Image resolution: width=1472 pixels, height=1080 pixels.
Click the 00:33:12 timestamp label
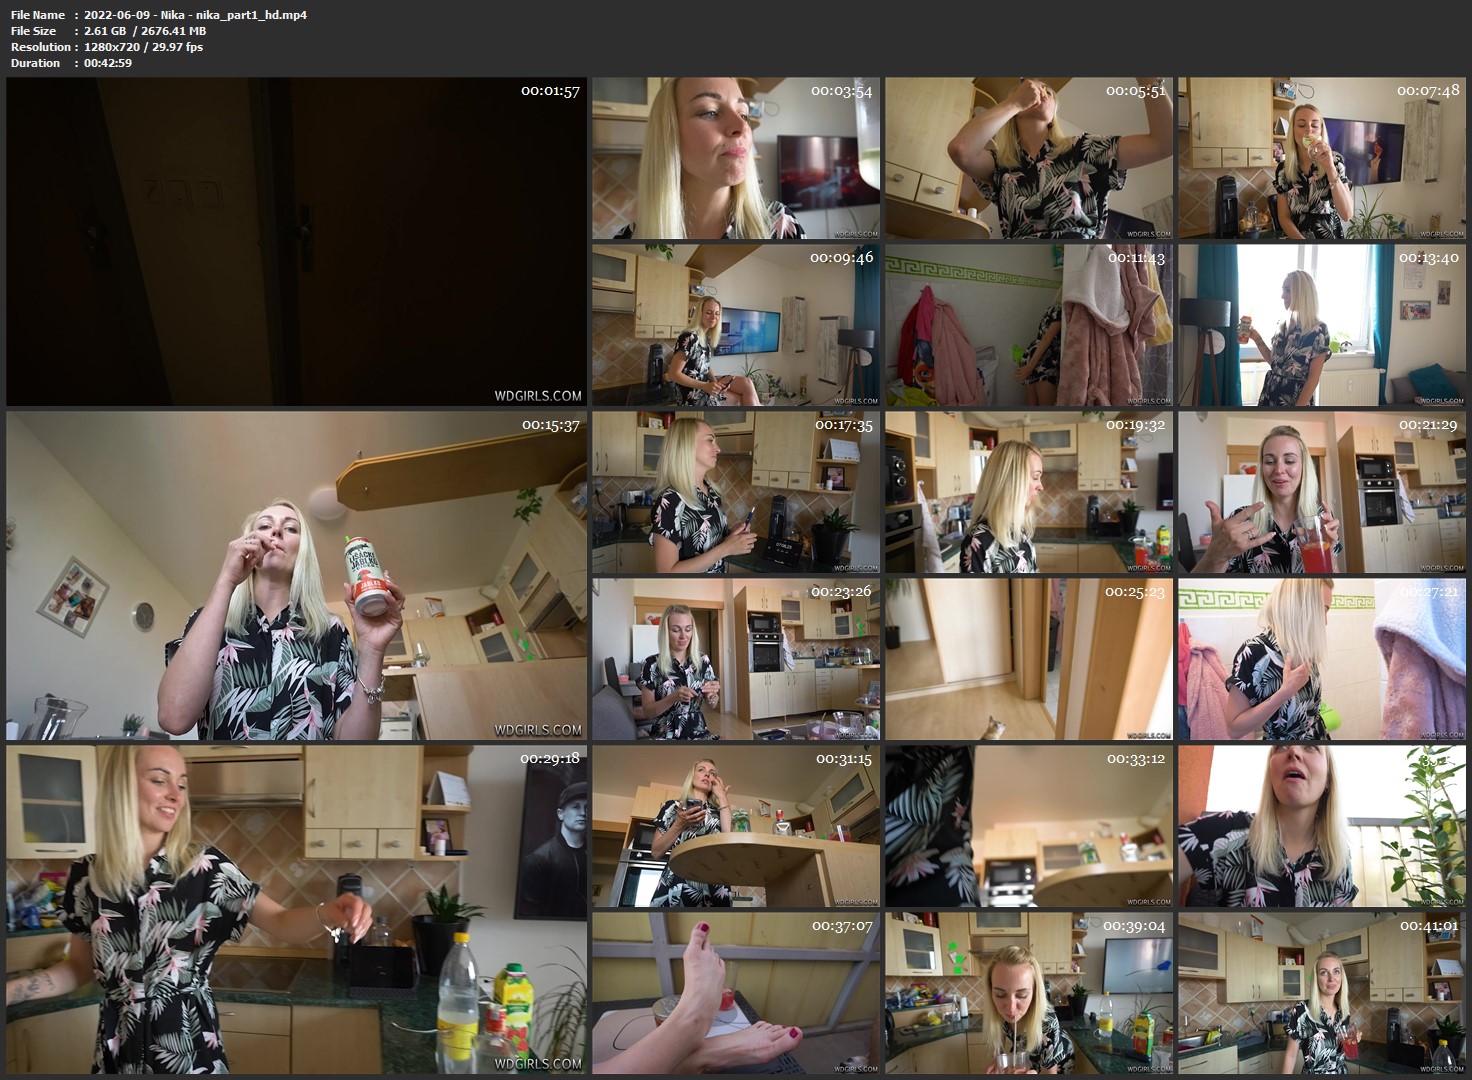point(1135,759)
